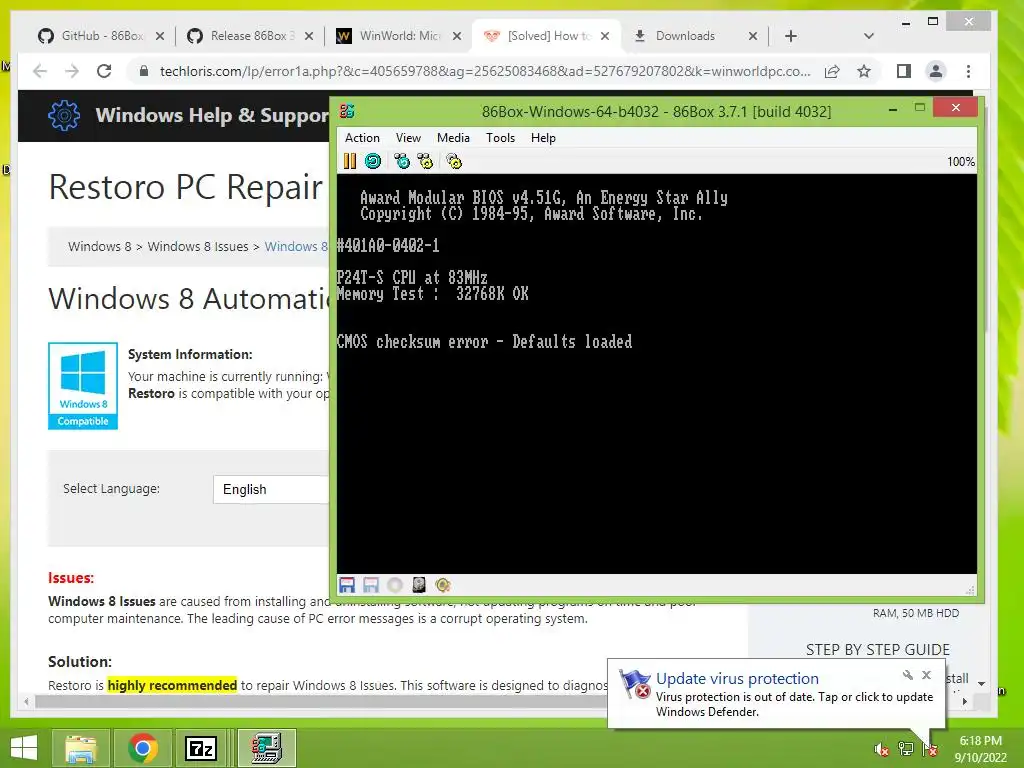Reload the current page
The height and width of the screenshot is (768, 1024).
pos(104,71)
